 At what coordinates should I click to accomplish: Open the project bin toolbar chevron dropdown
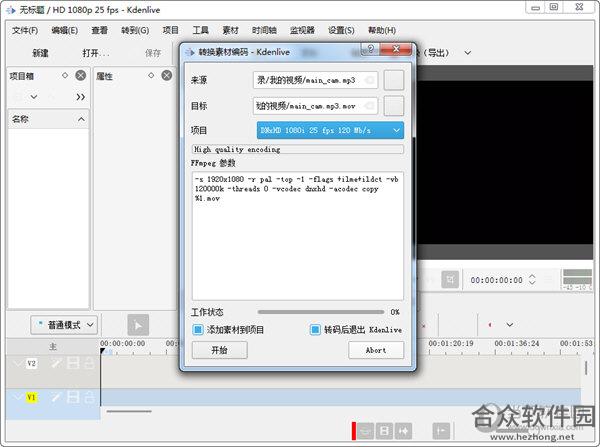(34, 97)
